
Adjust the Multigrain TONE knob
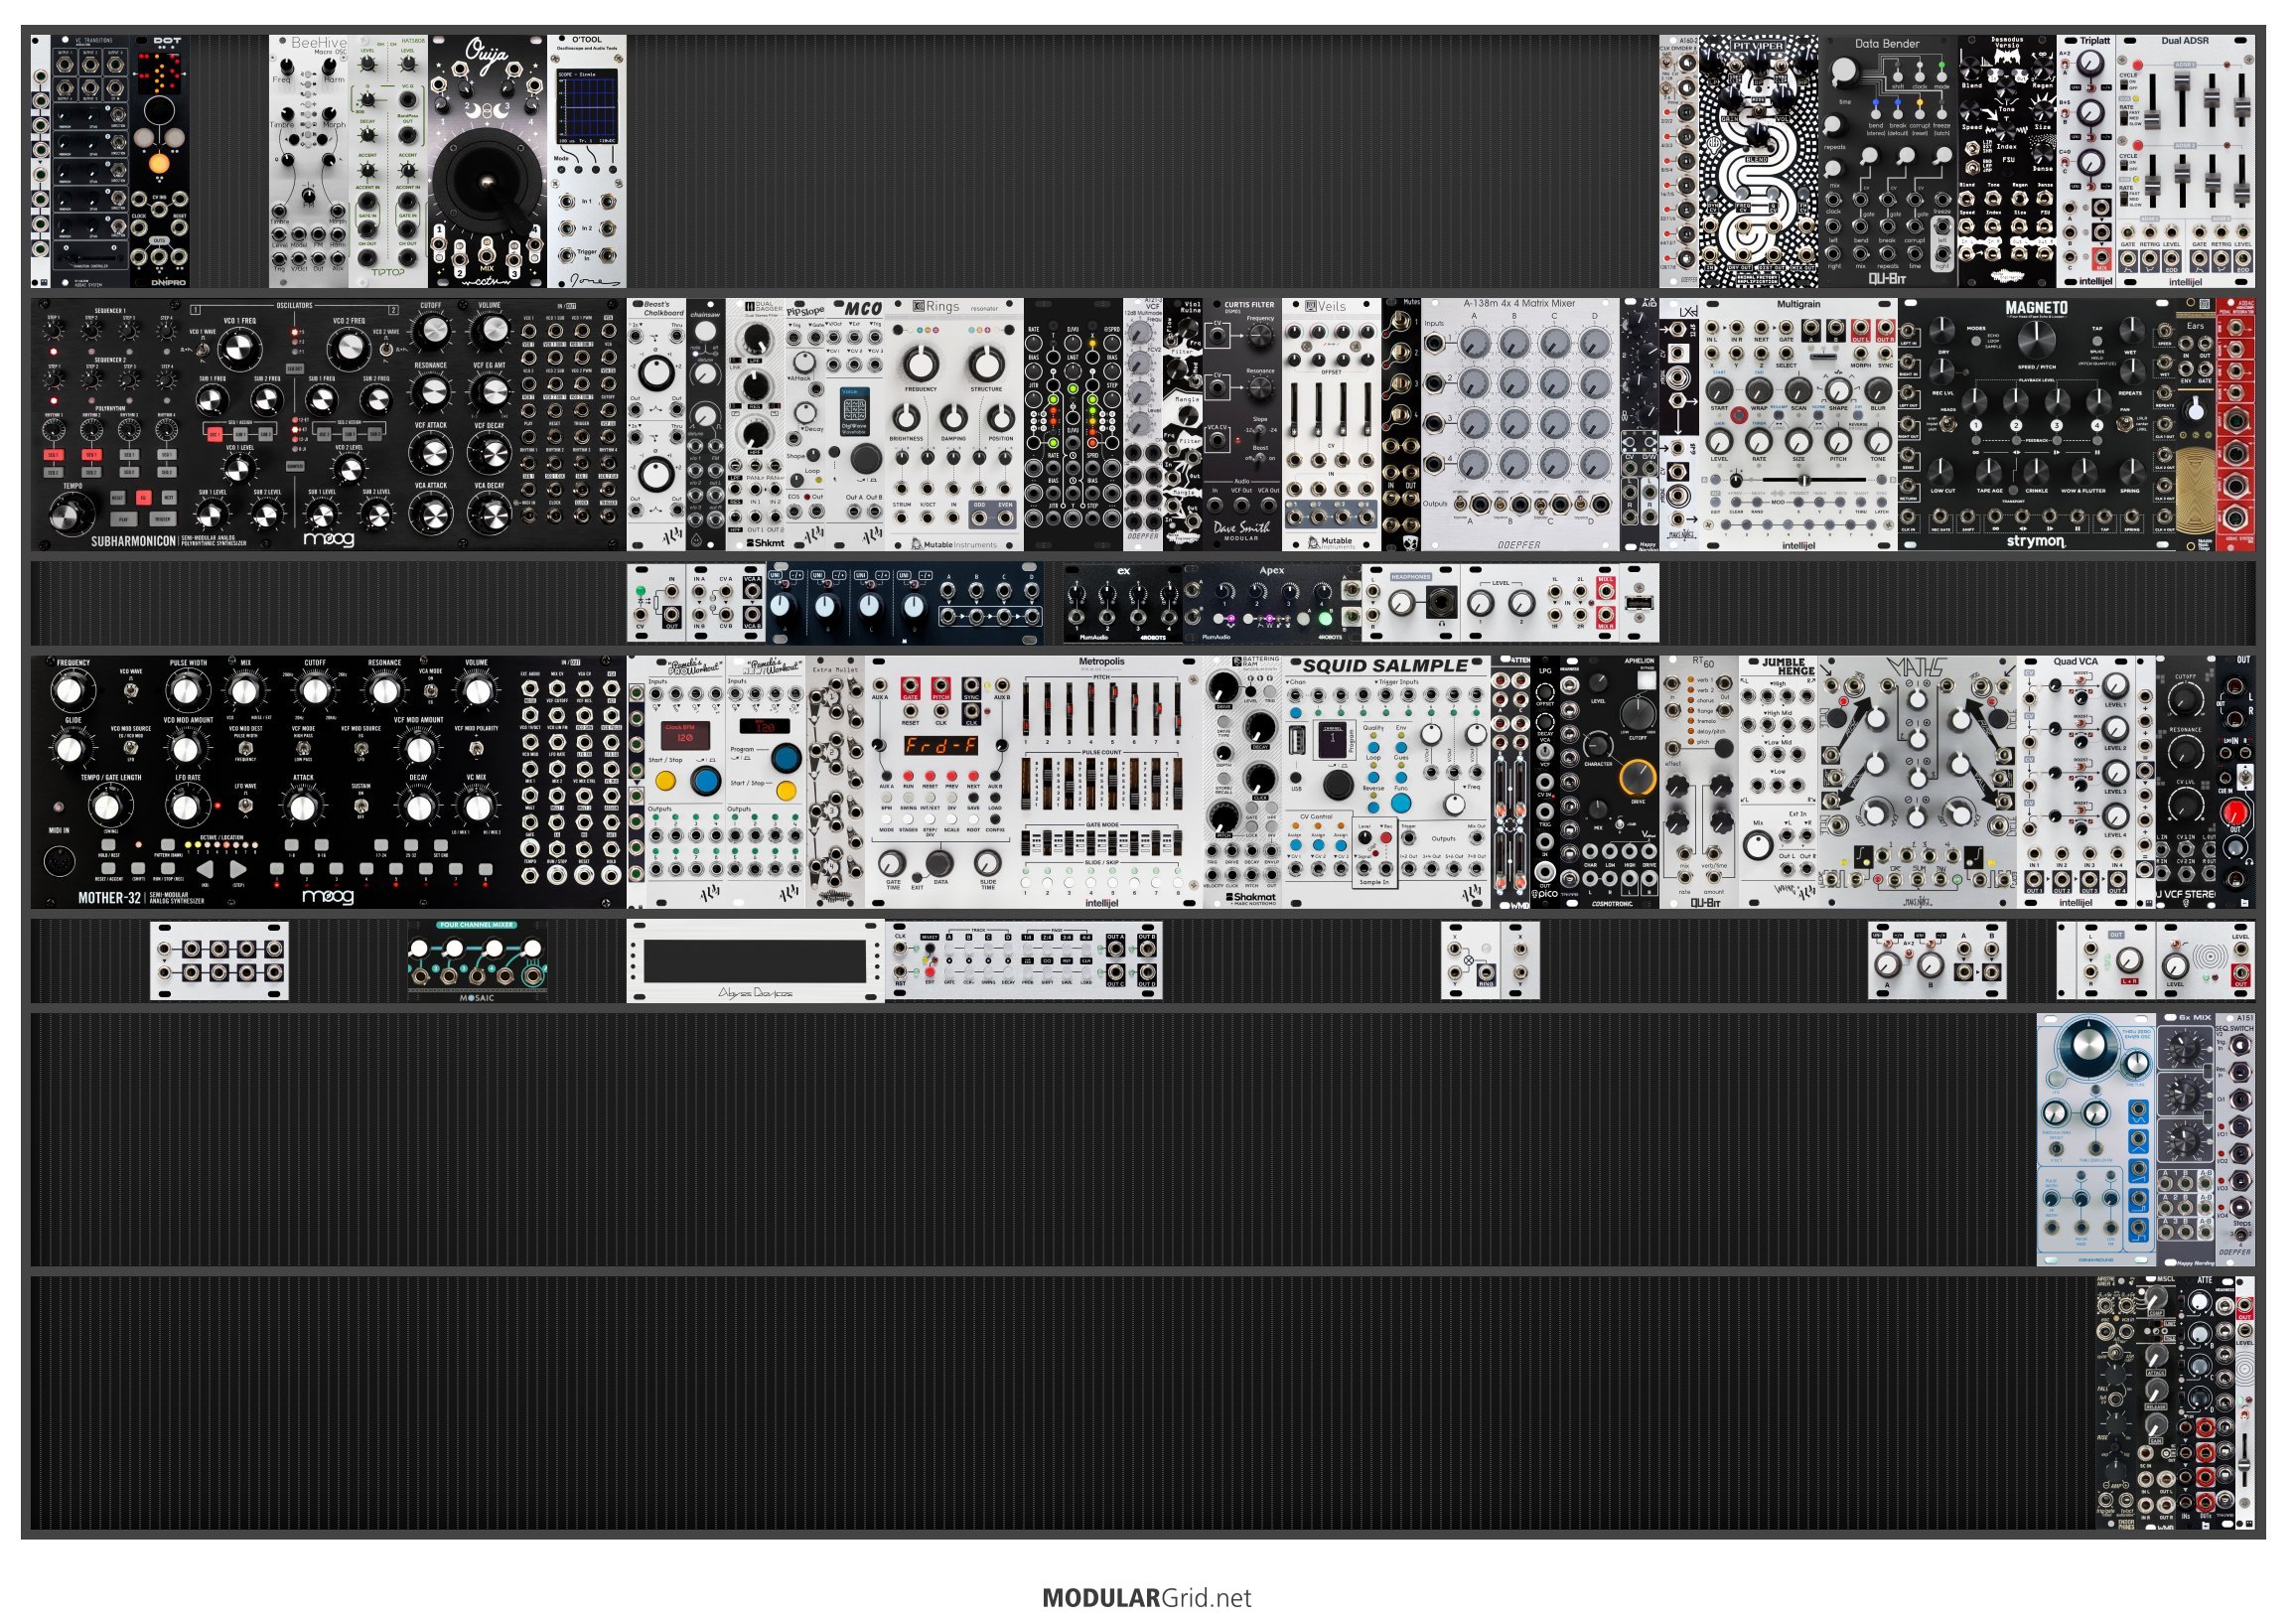click(x=1879, y=441)
